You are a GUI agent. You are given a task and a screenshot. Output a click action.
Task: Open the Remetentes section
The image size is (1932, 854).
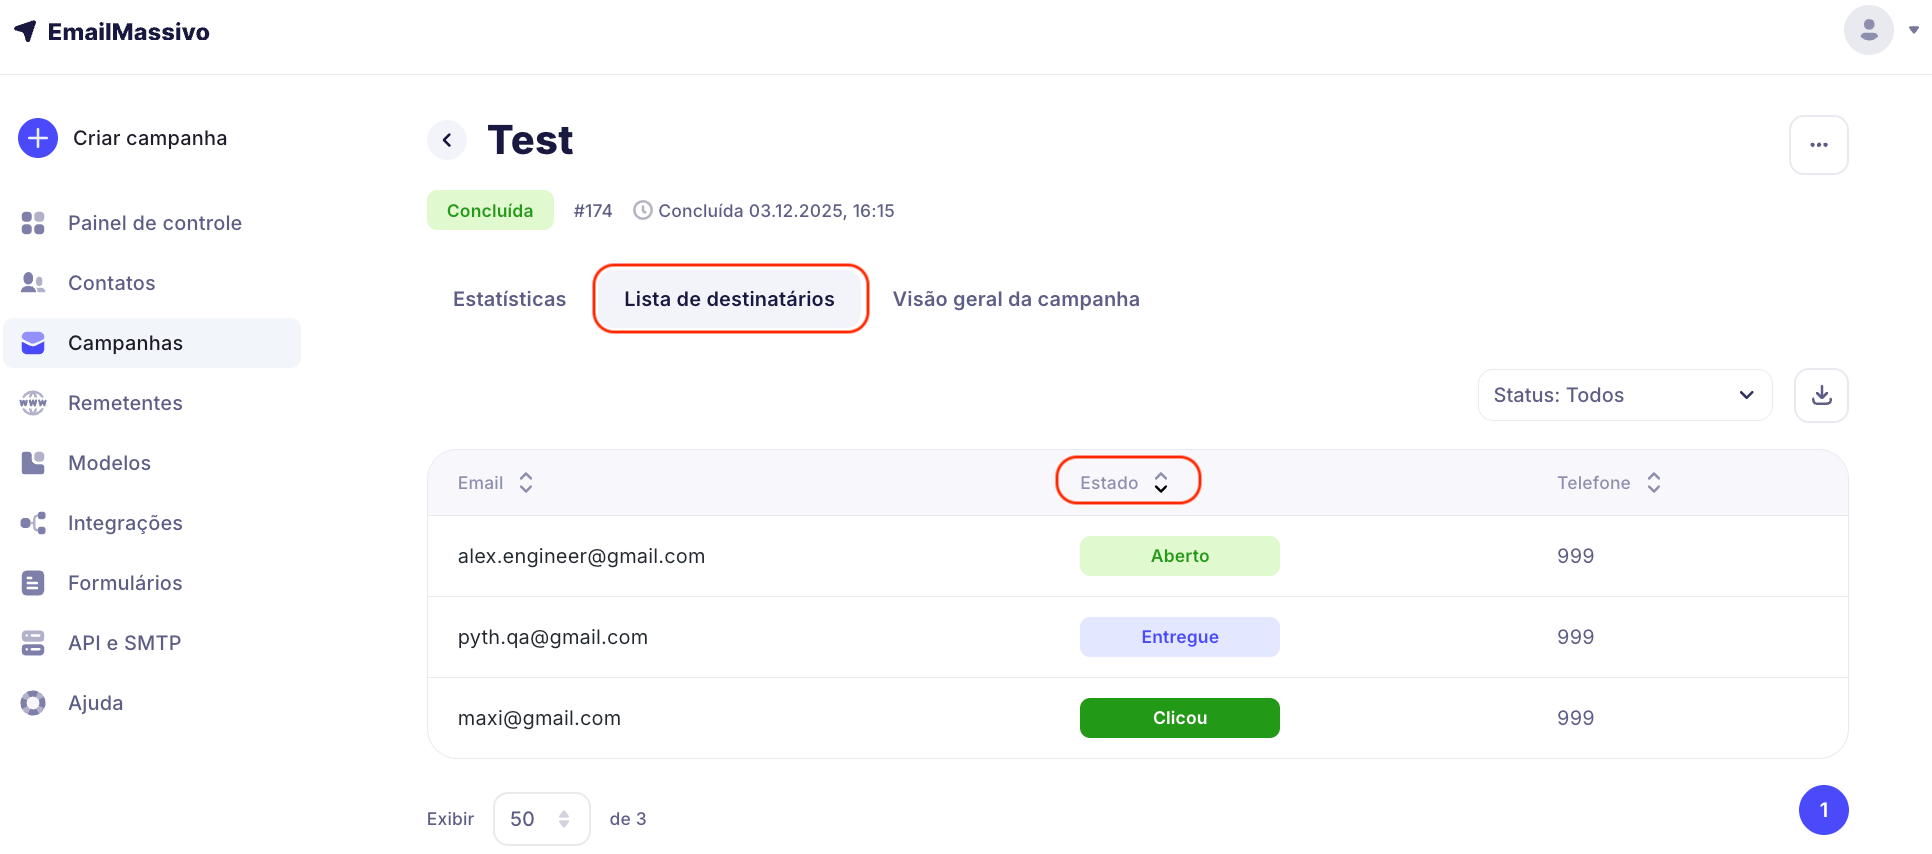pos(125,403)
